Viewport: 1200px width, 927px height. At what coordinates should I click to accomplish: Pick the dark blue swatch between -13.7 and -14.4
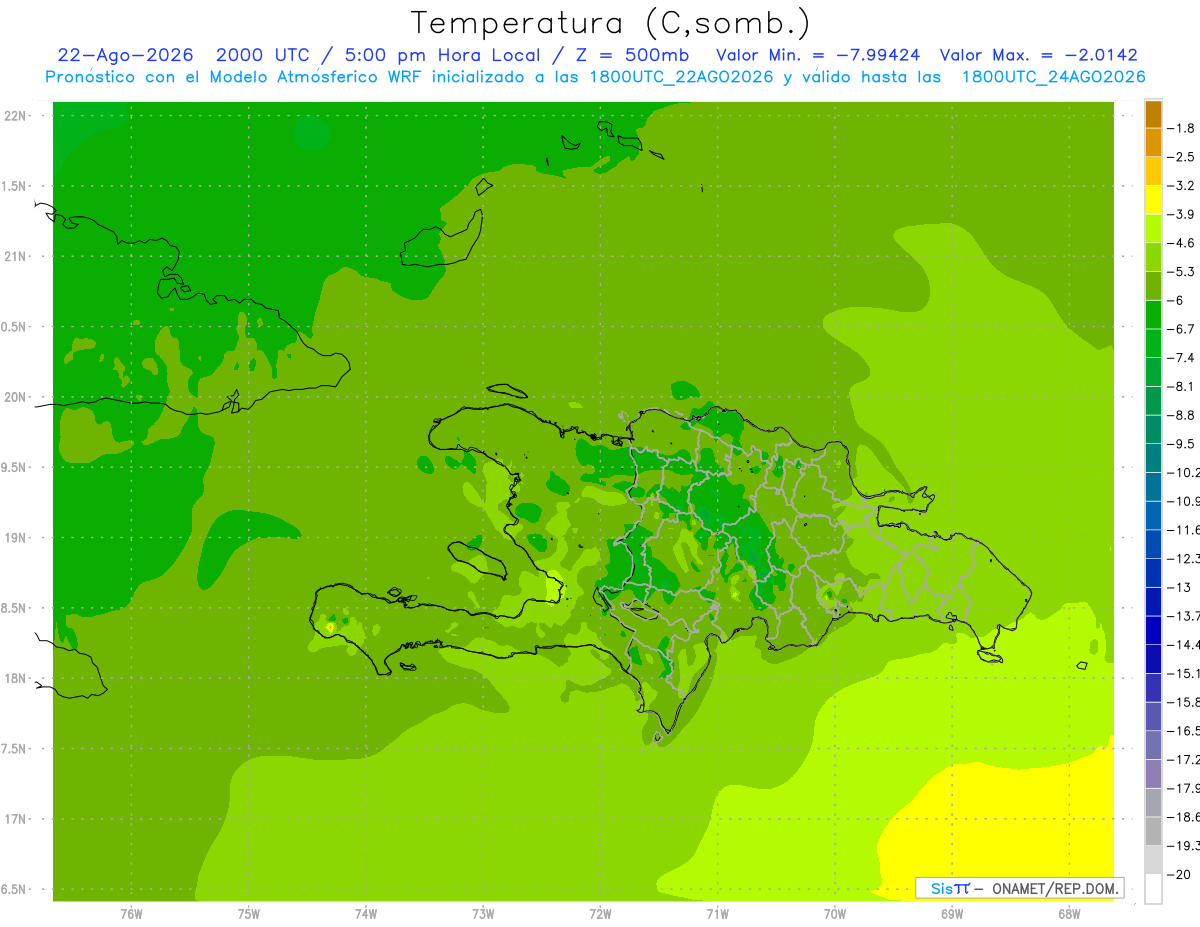[1153, 630]
